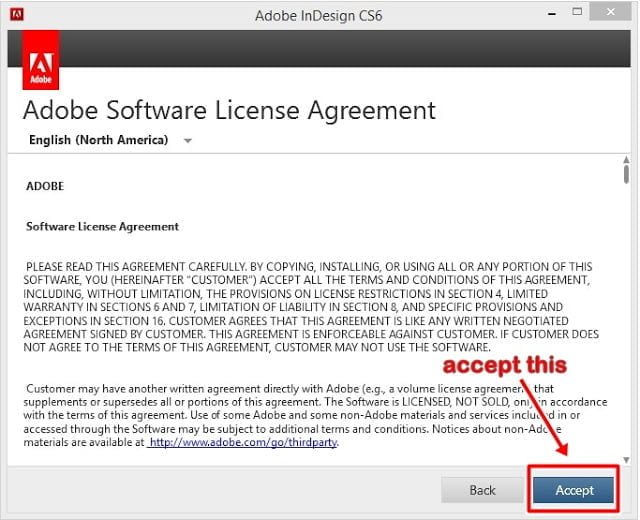Click the 'PLEASE READ THIS AGREEMENT CAREFULLY' paragraph
This screenshot has width=640, height=520.
point(310,307)
